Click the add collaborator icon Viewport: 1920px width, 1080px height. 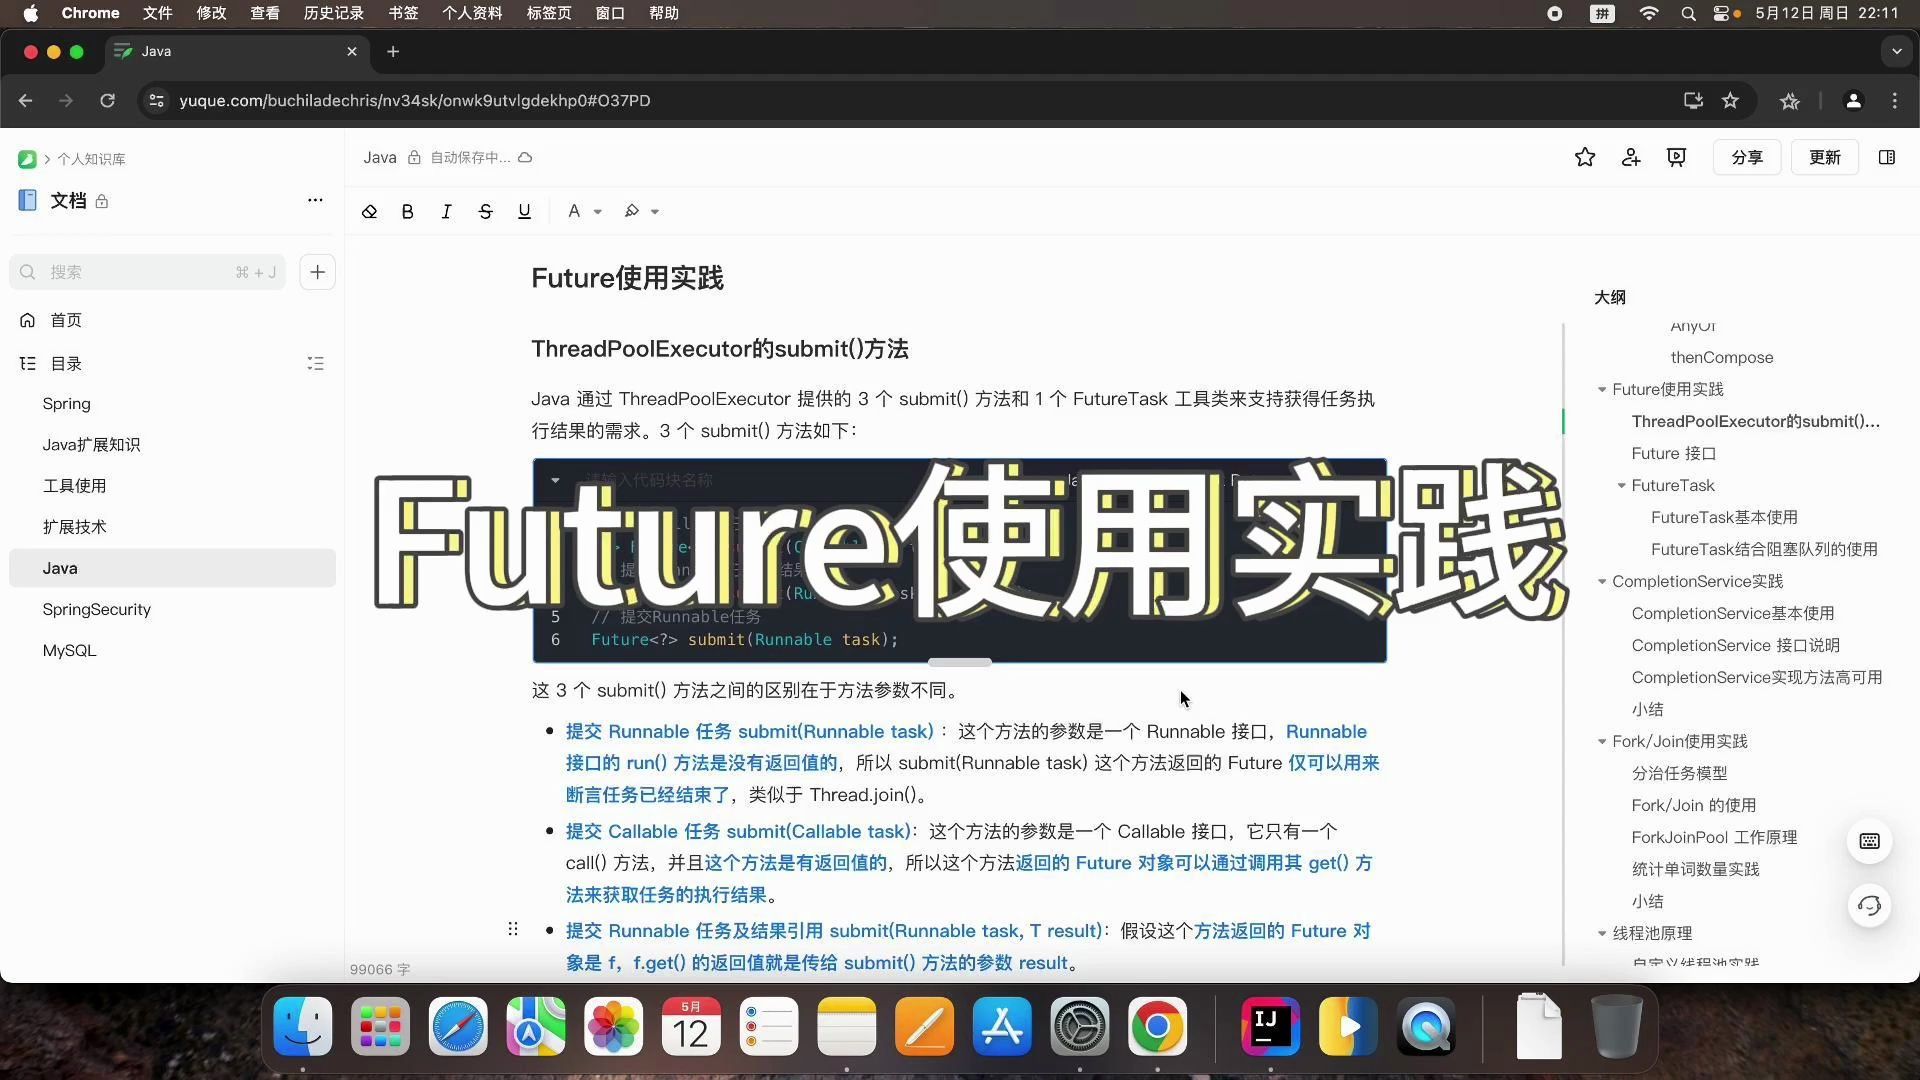(x=1631, y=157)
